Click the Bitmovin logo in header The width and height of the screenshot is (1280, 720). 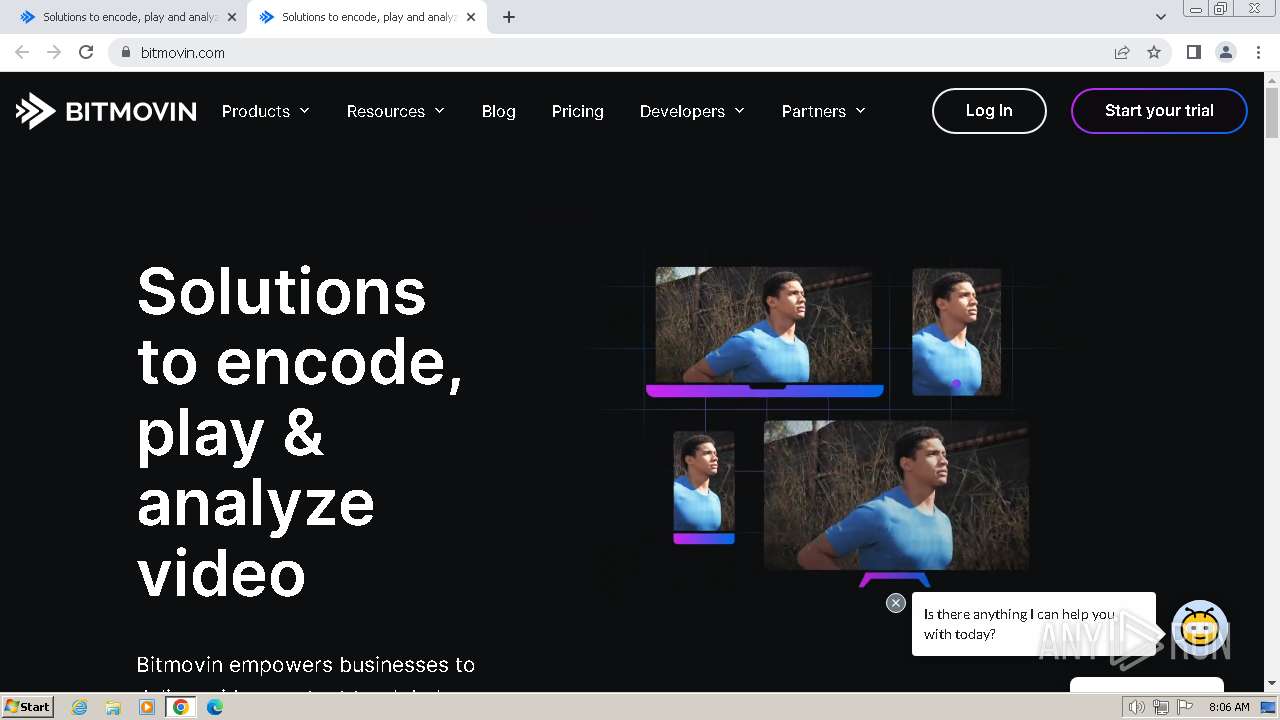[106, 111]
